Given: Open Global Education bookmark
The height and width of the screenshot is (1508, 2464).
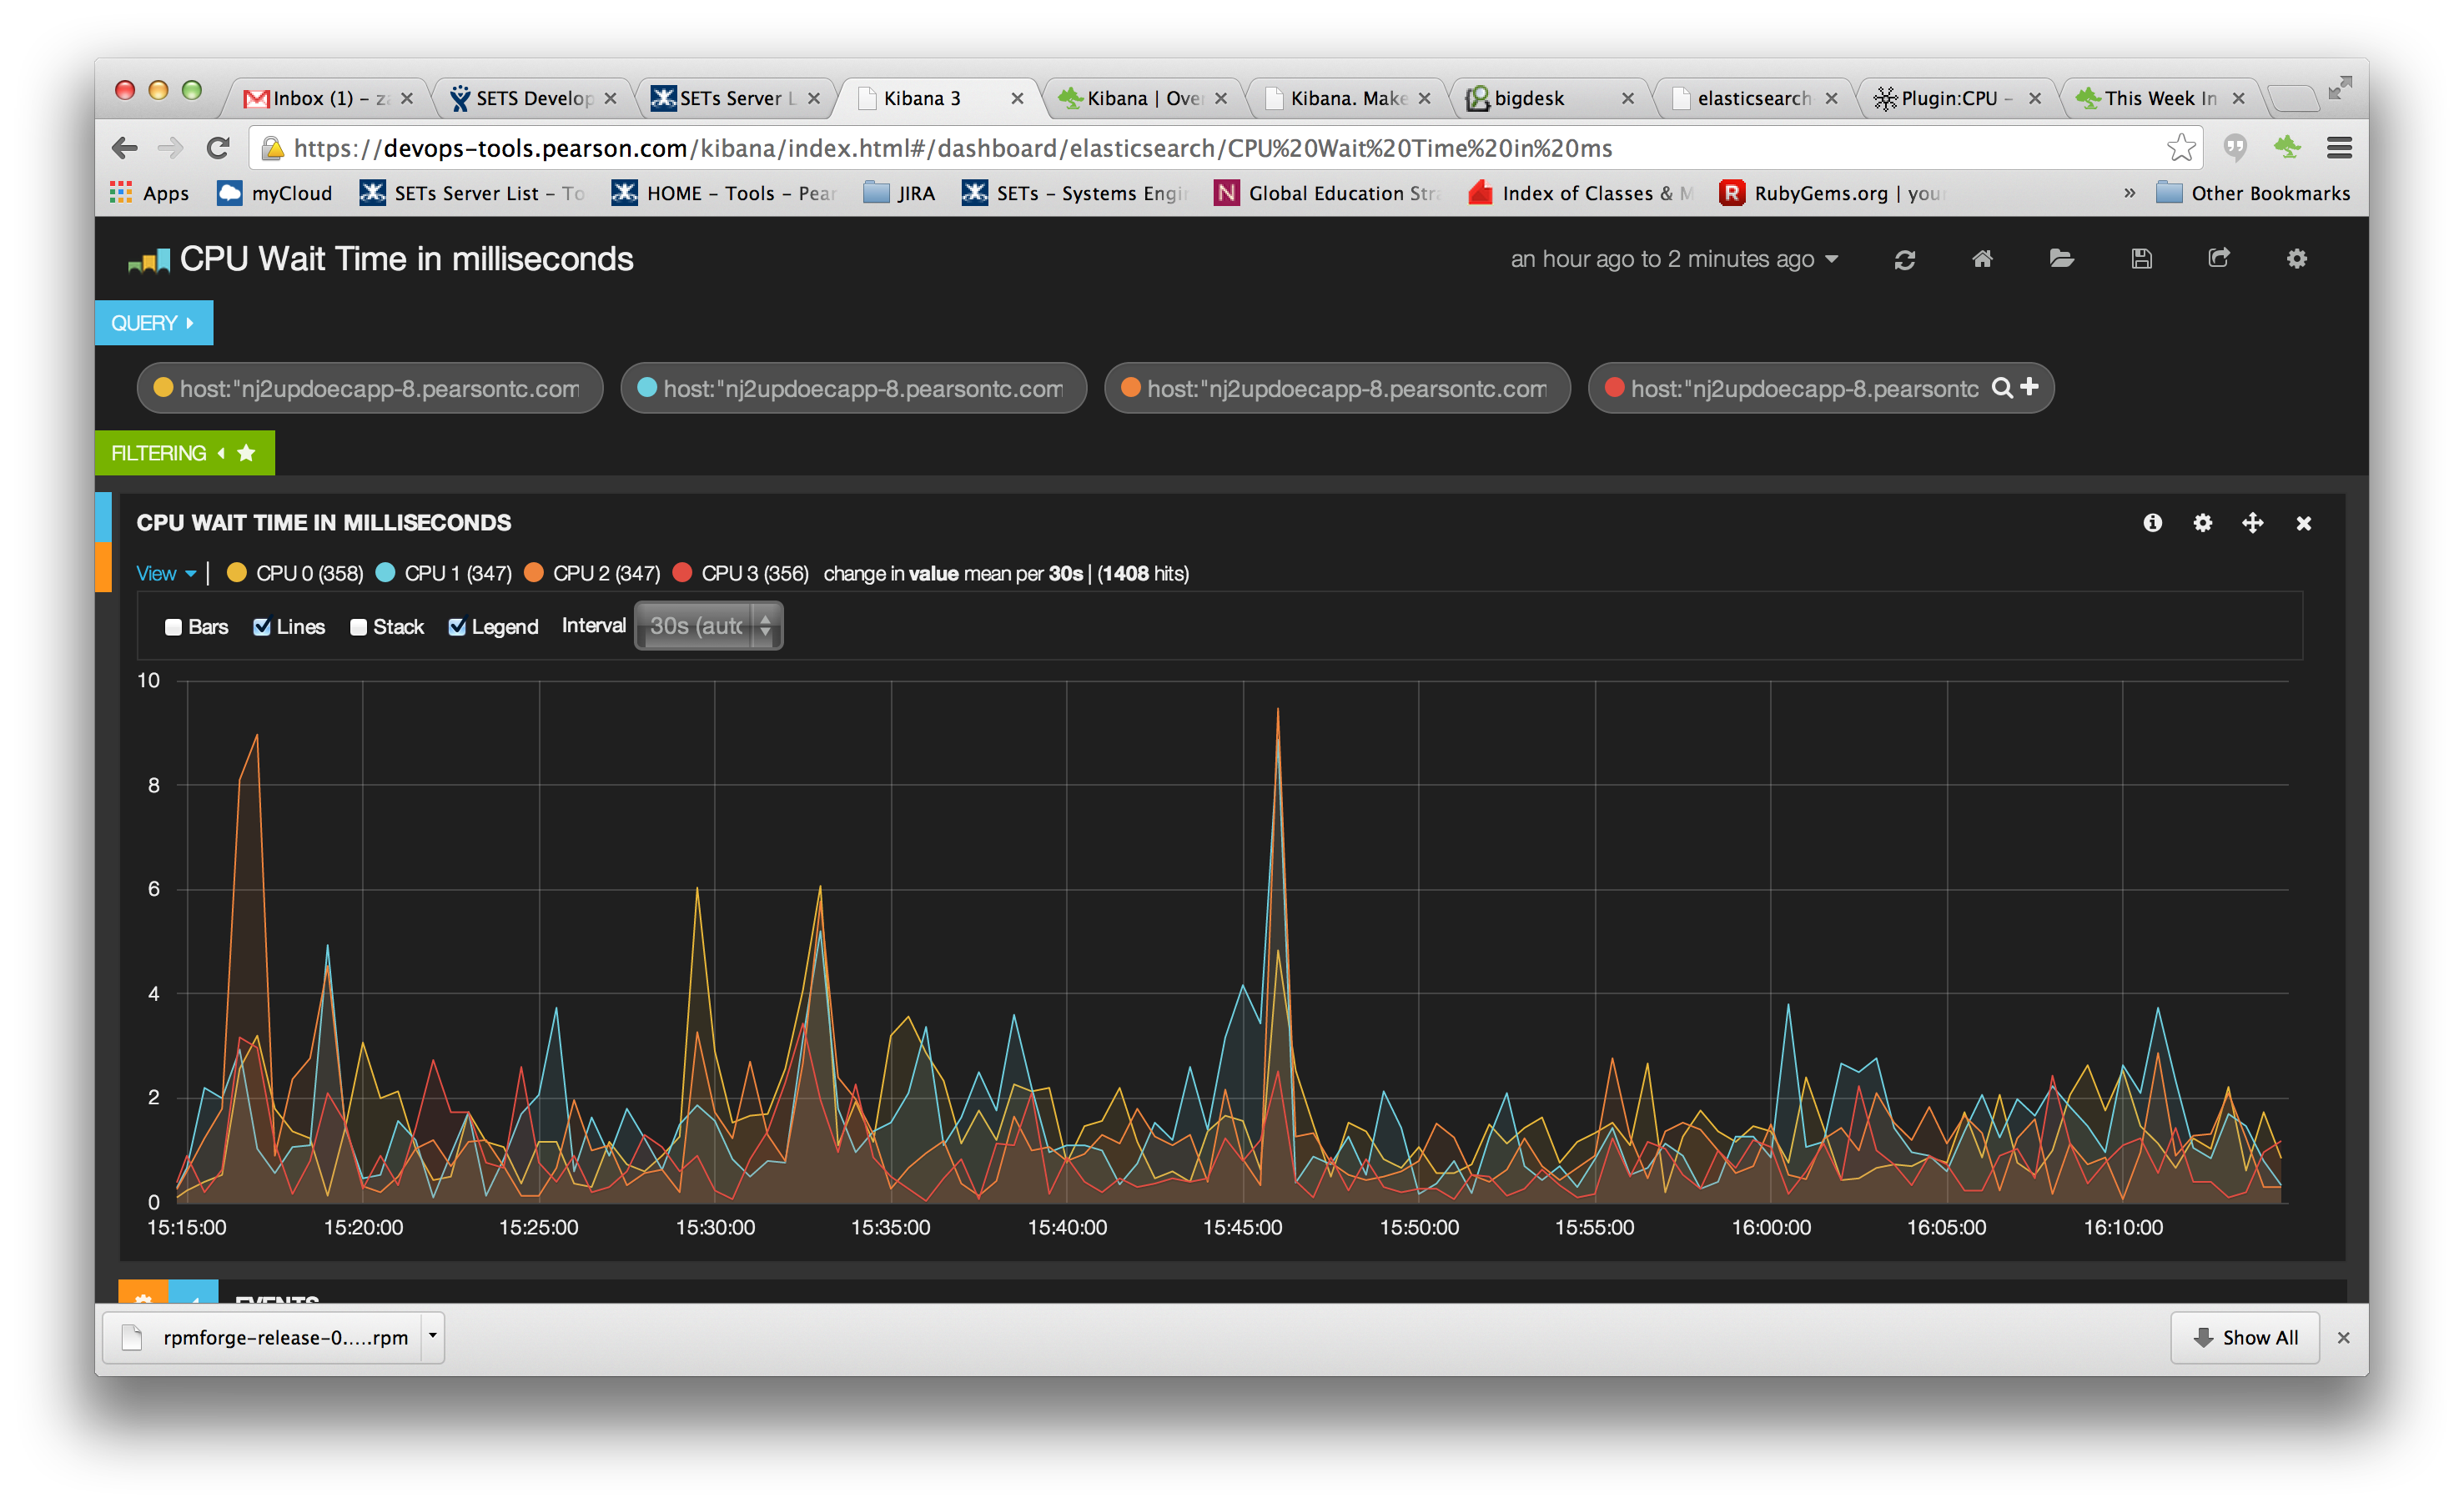Looking at the screenshot, I should [1327, 193].
